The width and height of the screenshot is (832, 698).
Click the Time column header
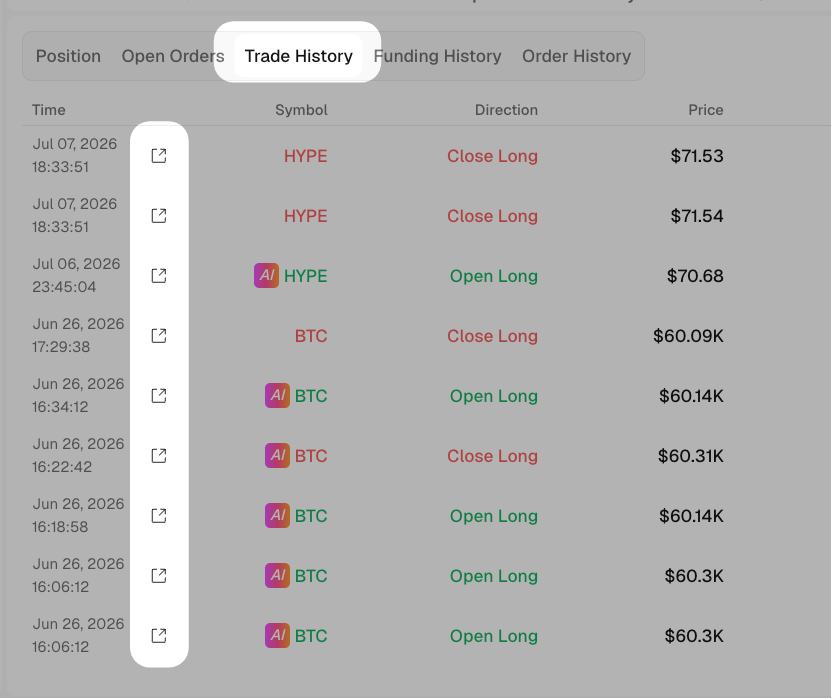(49, 110)
